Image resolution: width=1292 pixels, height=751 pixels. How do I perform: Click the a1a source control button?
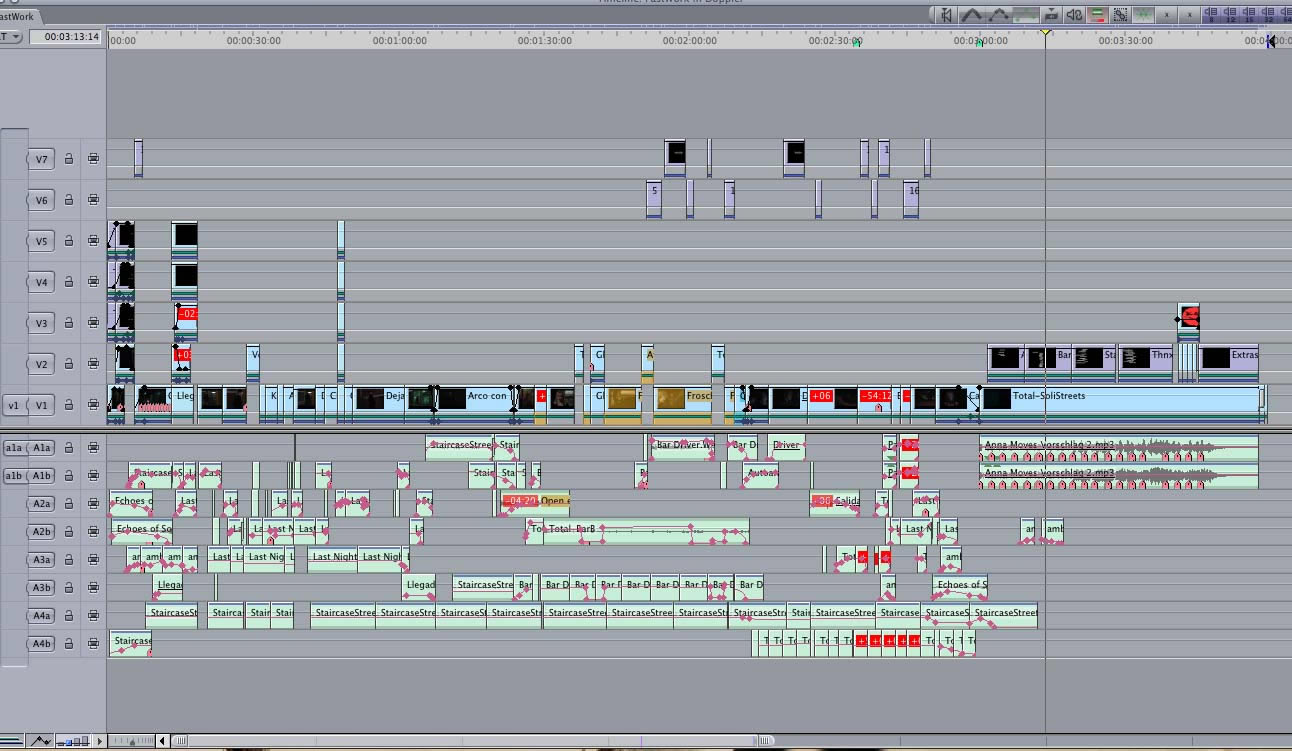tap(14, 448)
